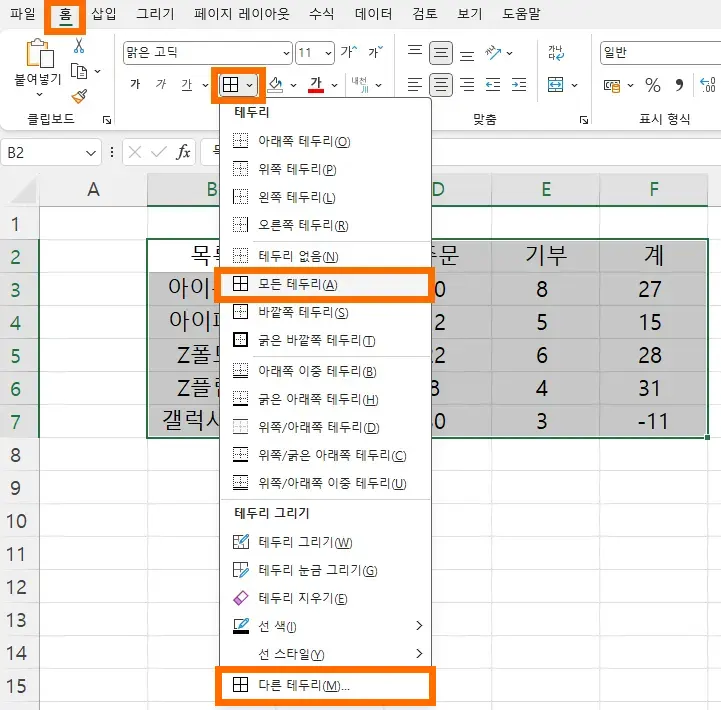Toggle italic (가) formatting
The width and height of the screenshot is (721, 710).
[160, 85]
